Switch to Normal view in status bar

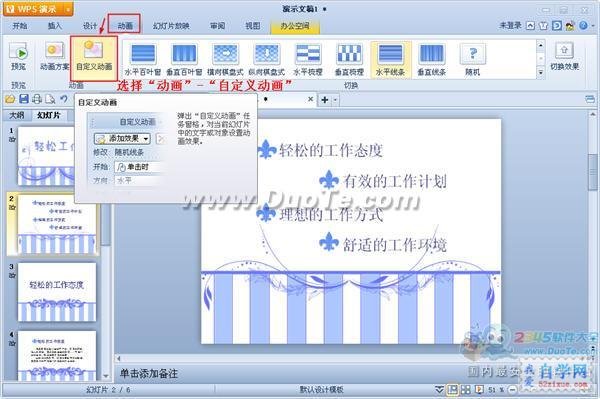click(453, 390)
